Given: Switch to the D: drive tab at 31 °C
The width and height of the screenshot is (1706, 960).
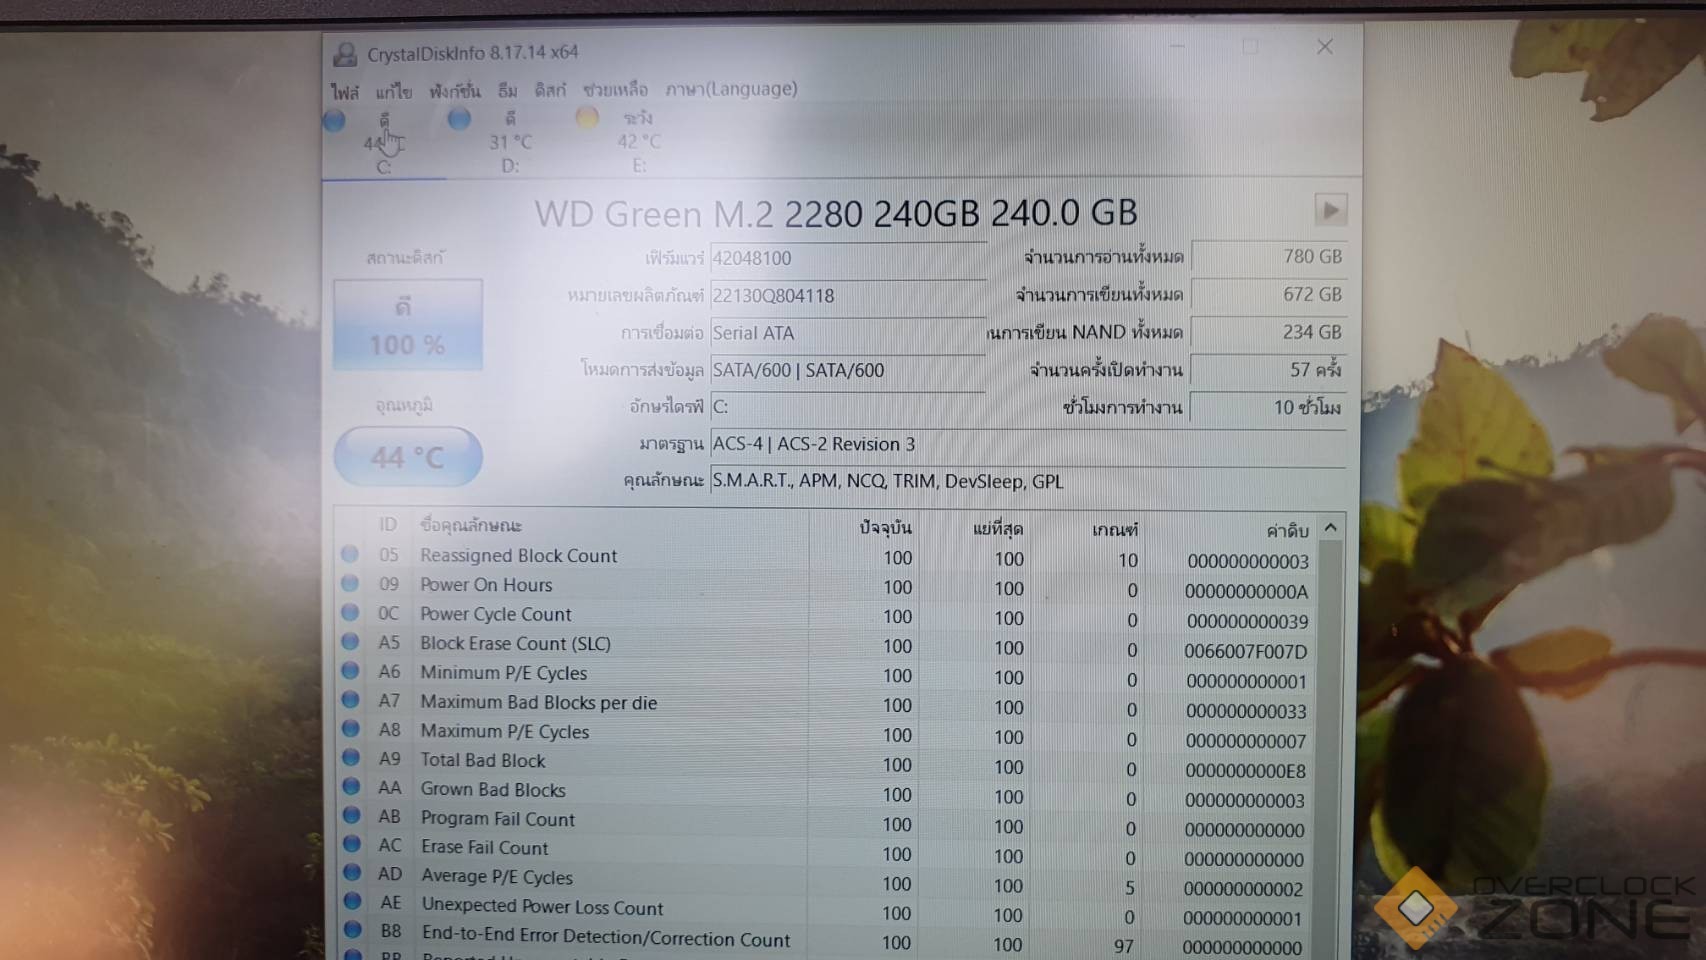Looking at the screenshot, I should (x=510, y=142).
